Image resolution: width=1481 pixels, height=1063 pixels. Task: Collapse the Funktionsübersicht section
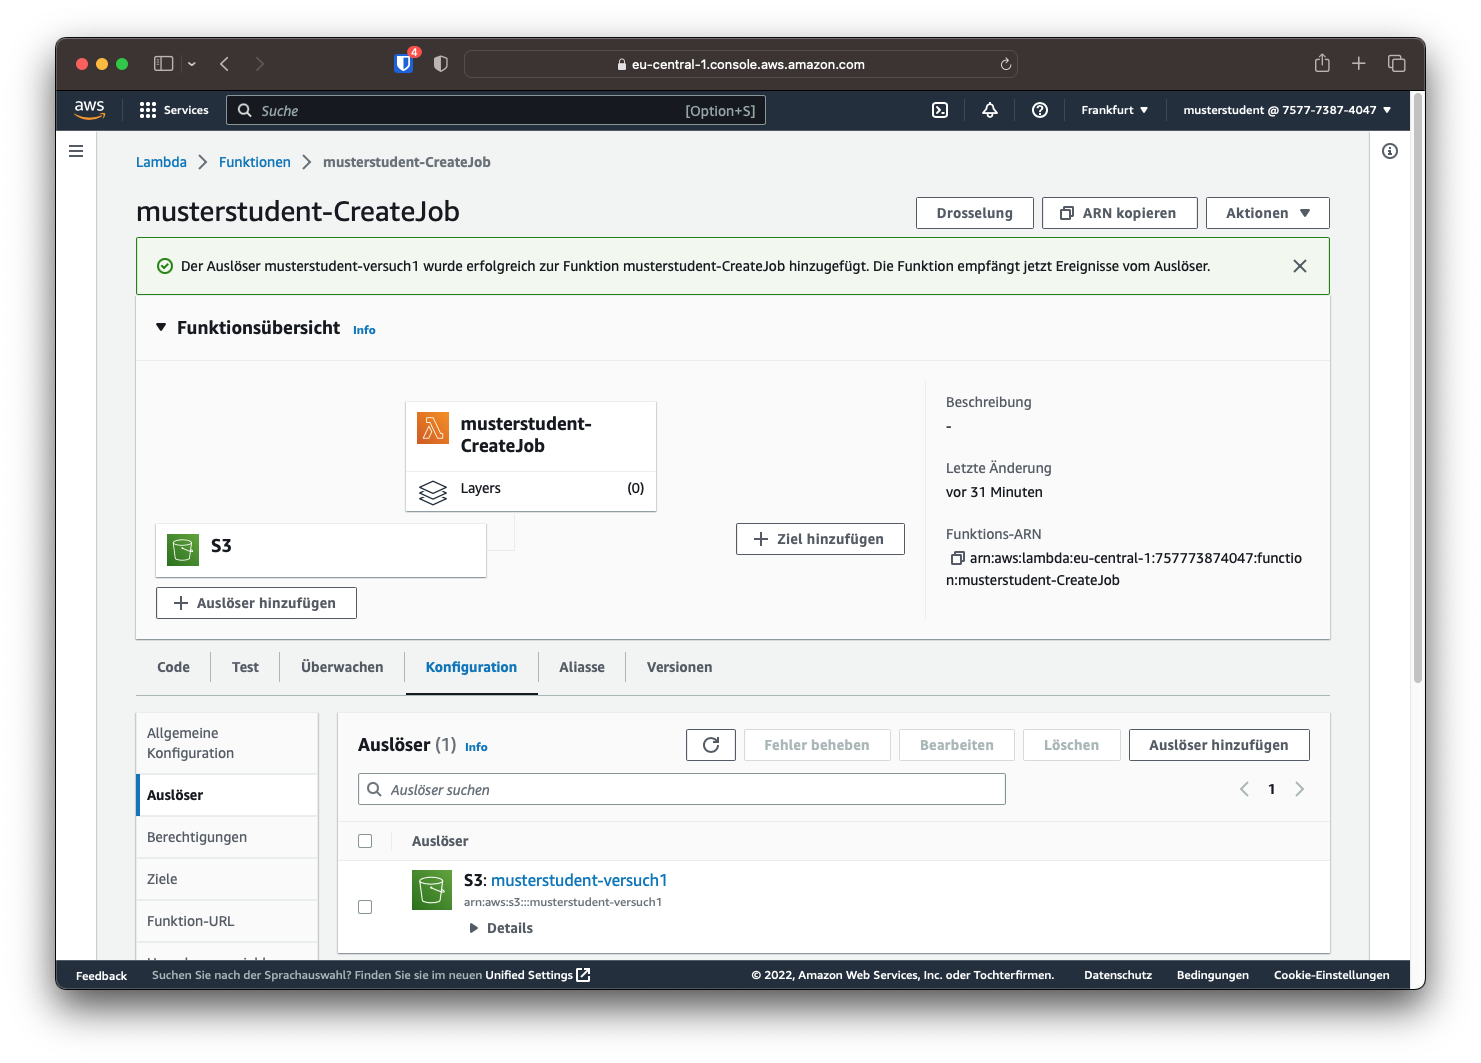point(161,328)
